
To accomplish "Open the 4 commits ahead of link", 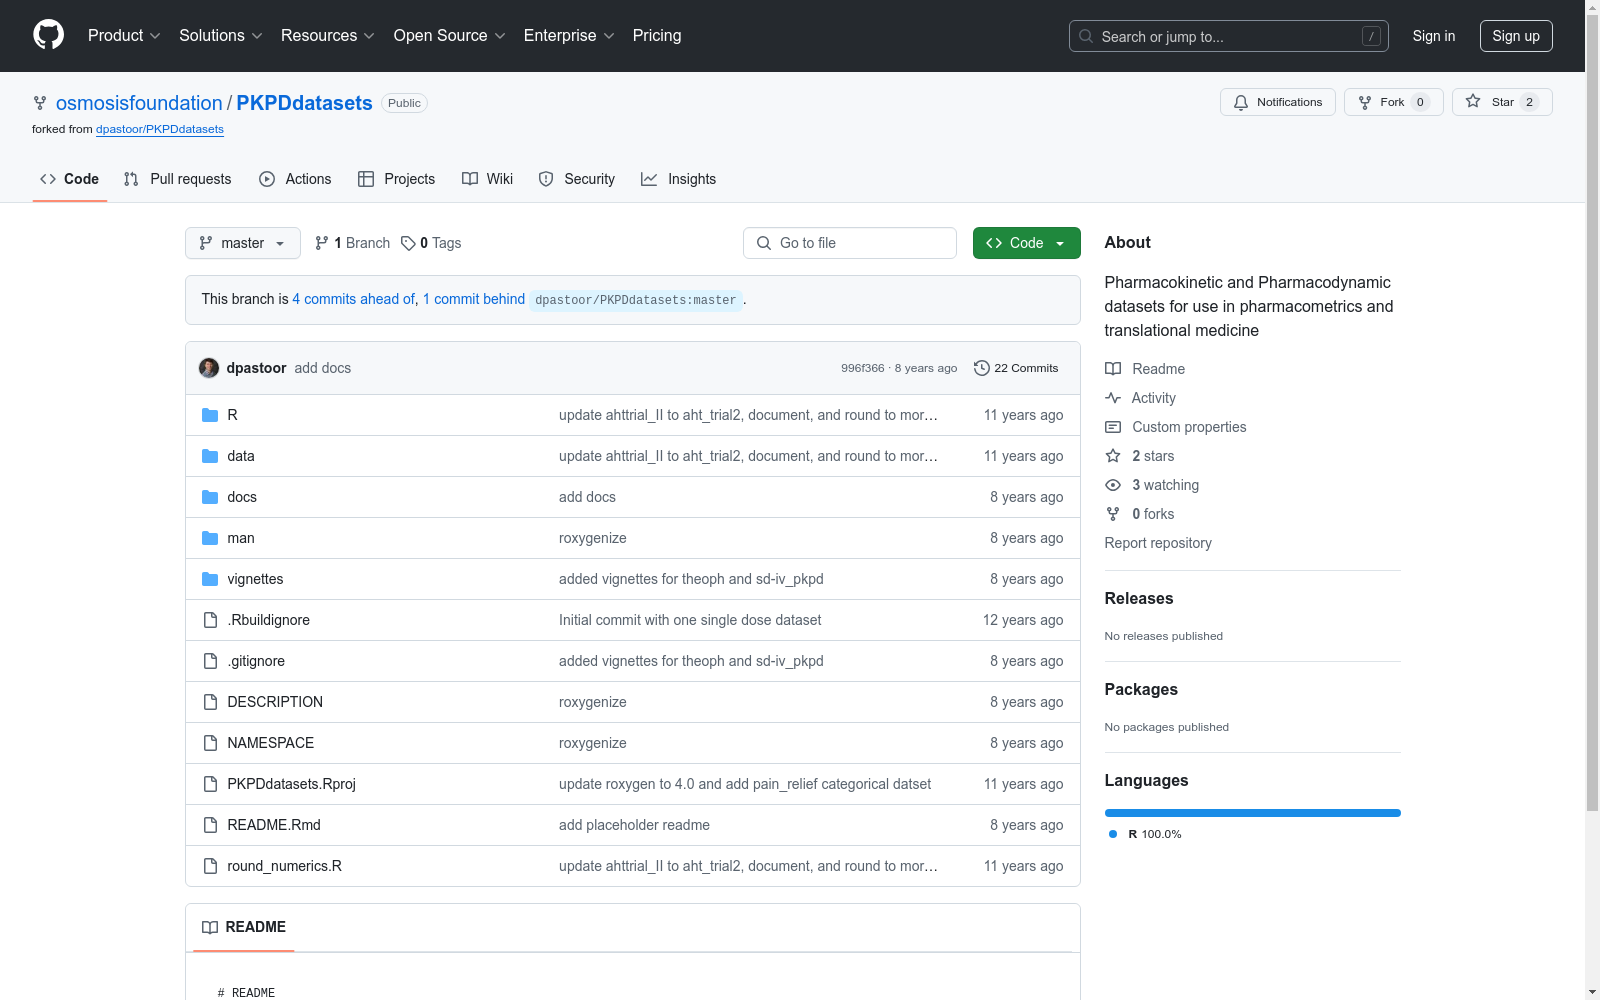I will click(354, 299).
